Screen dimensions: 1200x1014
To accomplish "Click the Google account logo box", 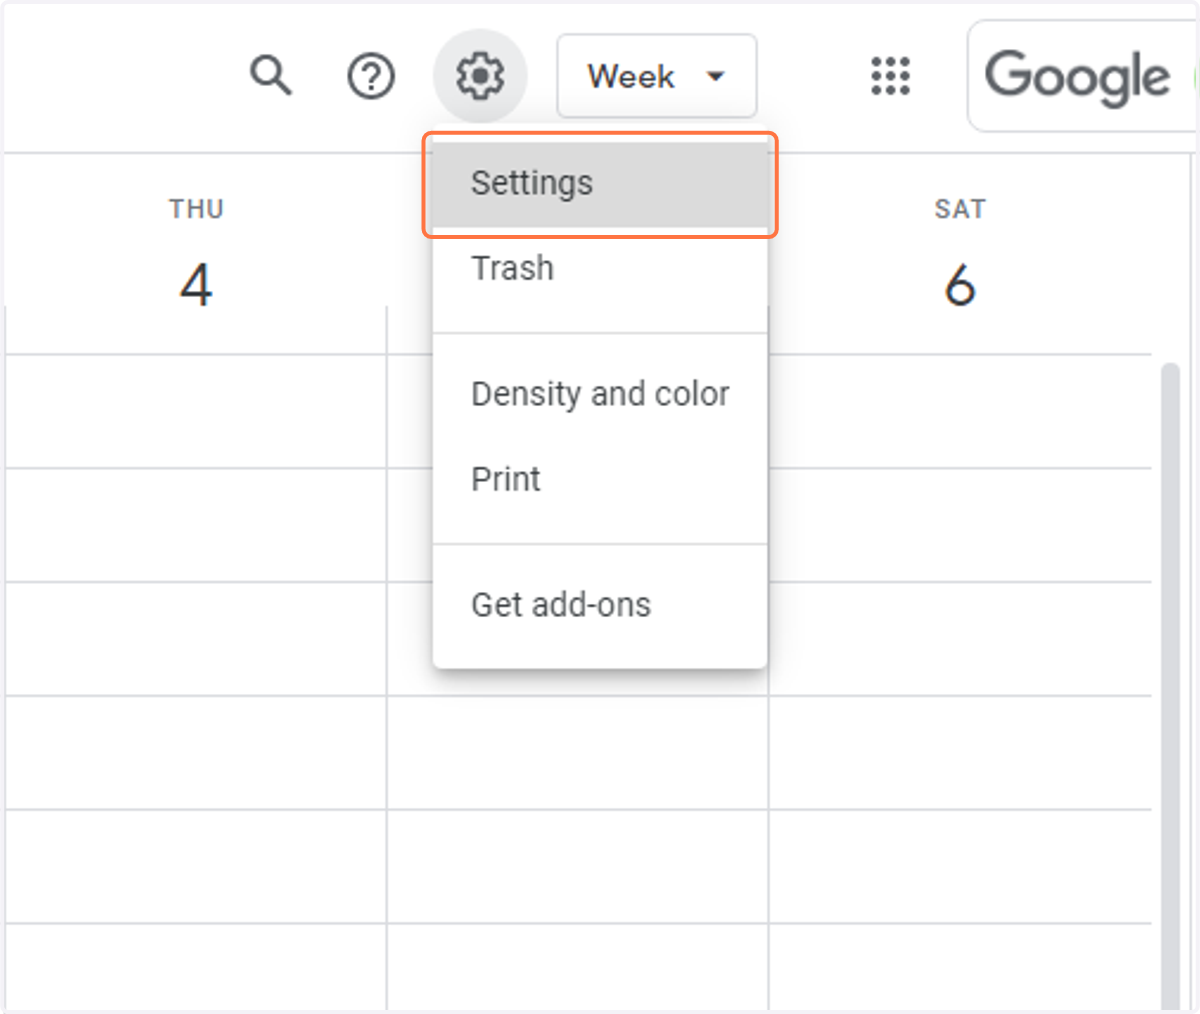I will 1083,76.
